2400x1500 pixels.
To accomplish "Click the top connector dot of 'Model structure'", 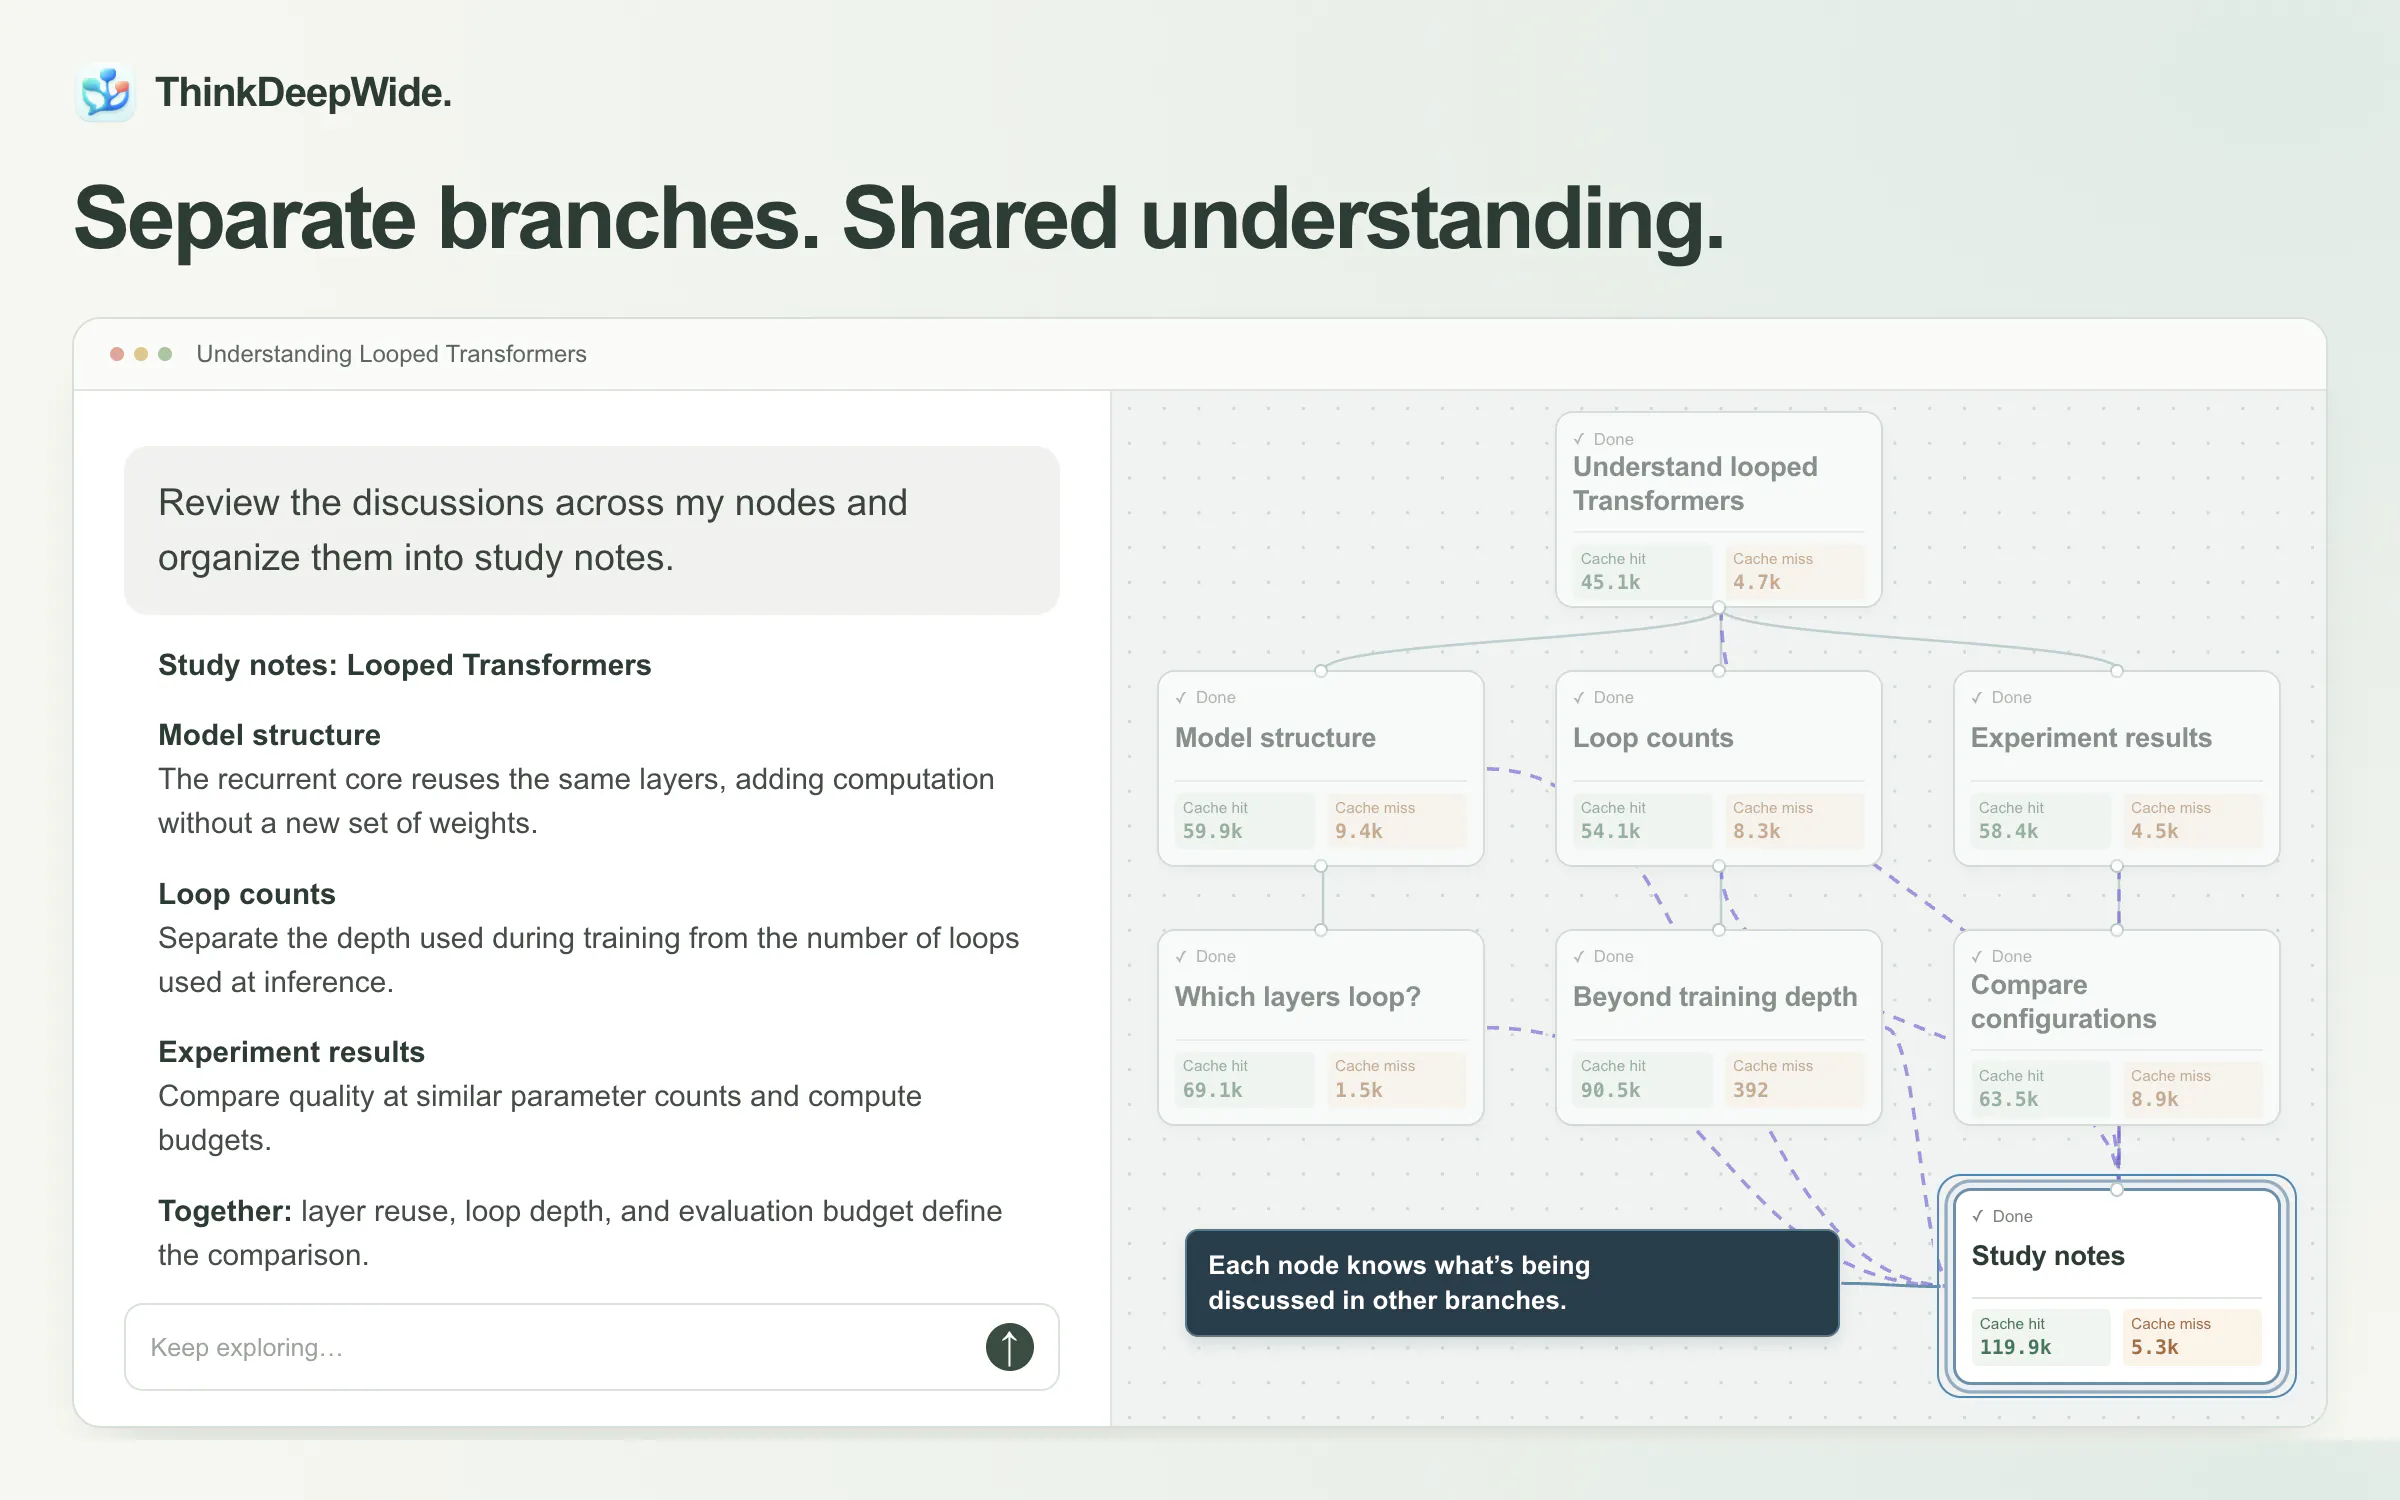I will [x=1320, y=671].
